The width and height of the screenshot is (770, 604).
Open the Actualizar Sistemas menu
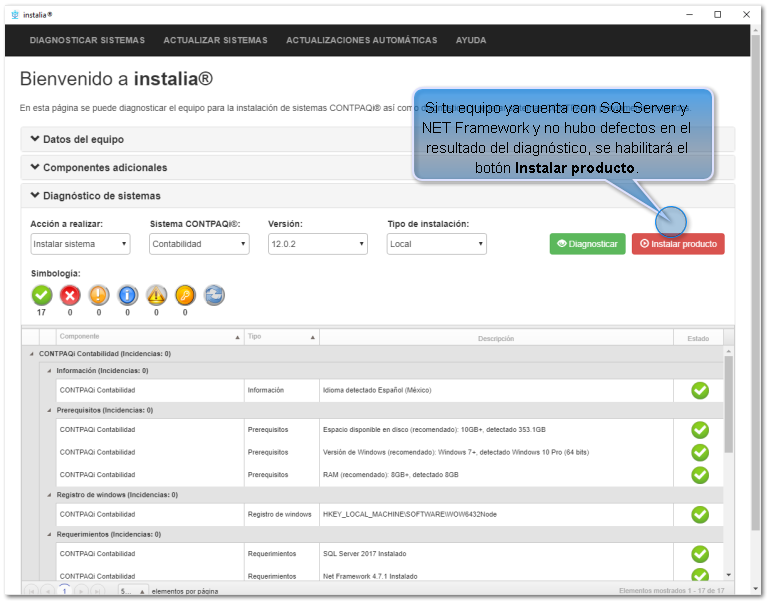point(215,41)
